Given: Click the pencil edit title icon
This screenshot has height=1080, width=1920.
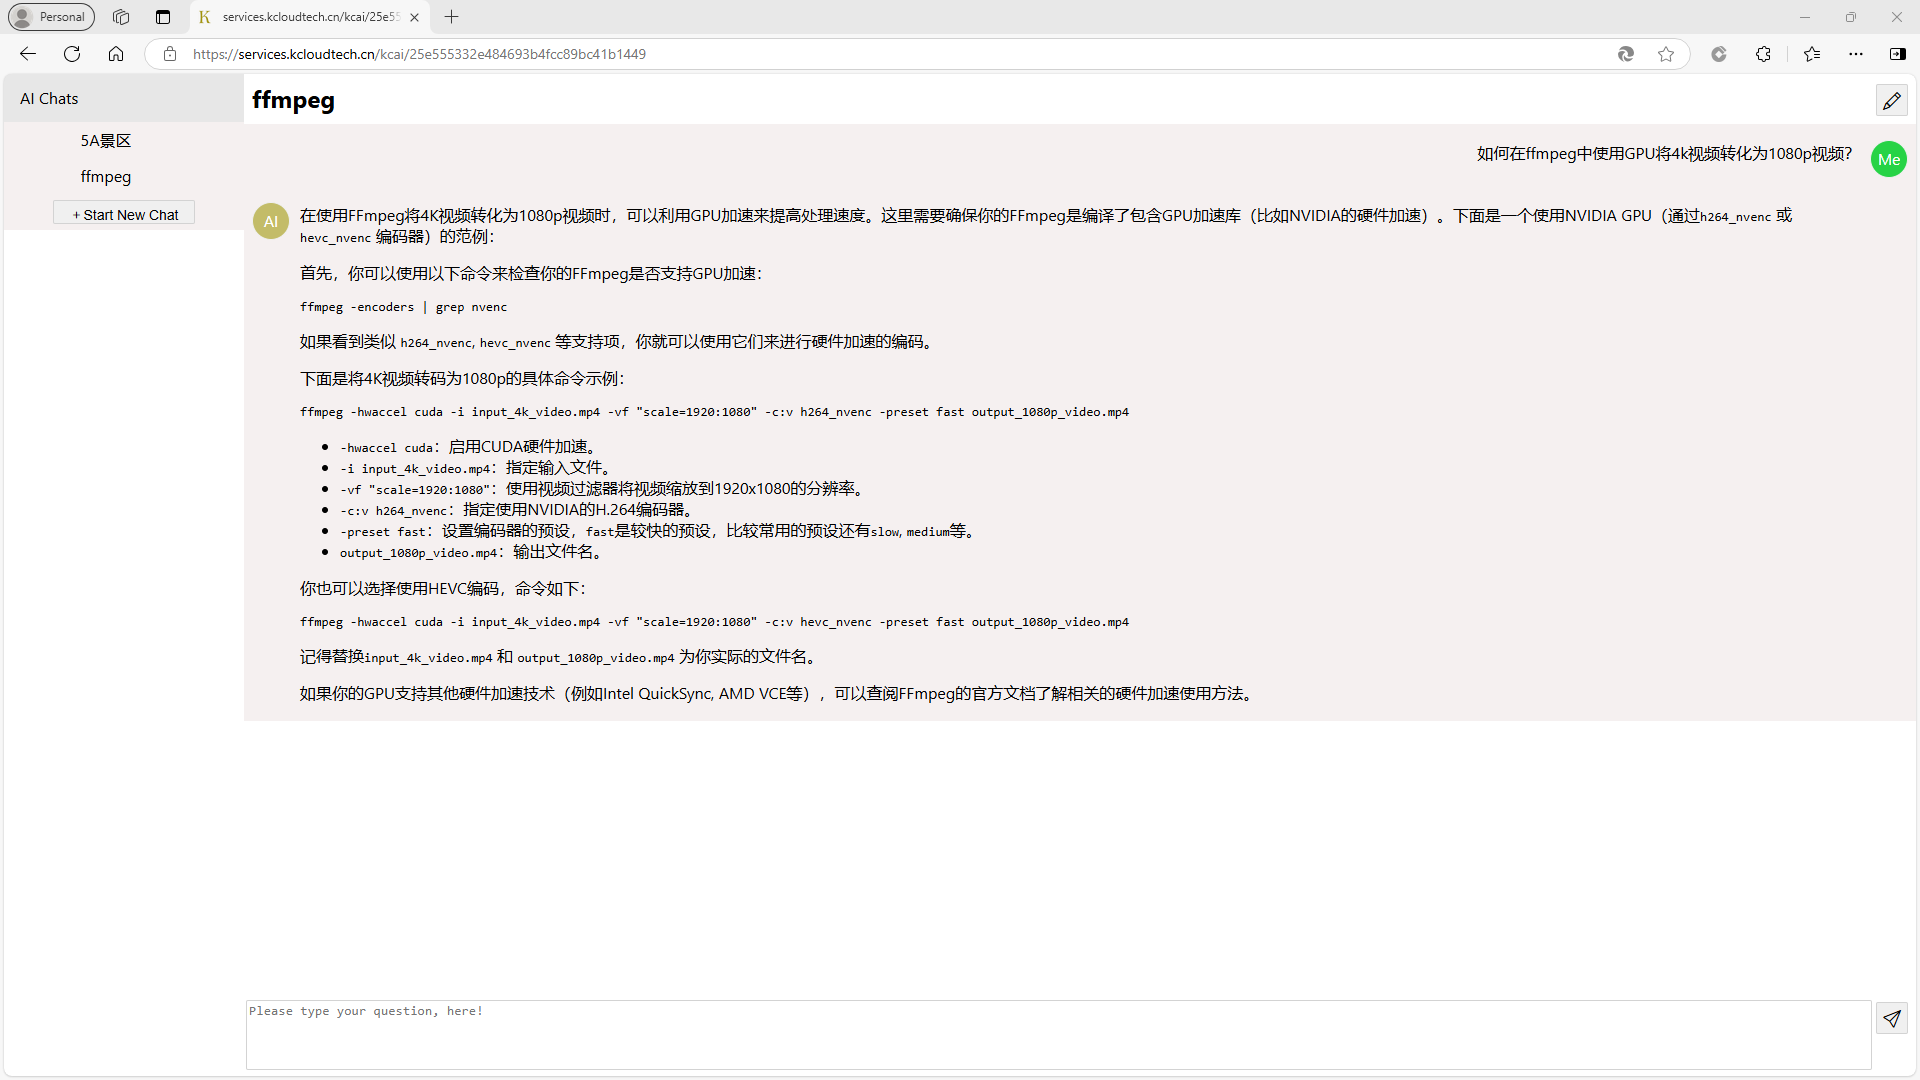Looking at the screenshot, I should (1891, 100).
